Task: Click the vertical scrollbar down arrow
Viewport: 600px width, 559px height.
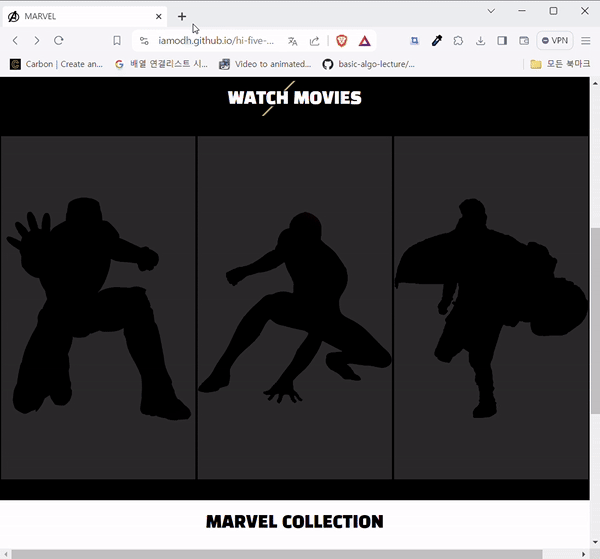Action: (x=595, y=543)
